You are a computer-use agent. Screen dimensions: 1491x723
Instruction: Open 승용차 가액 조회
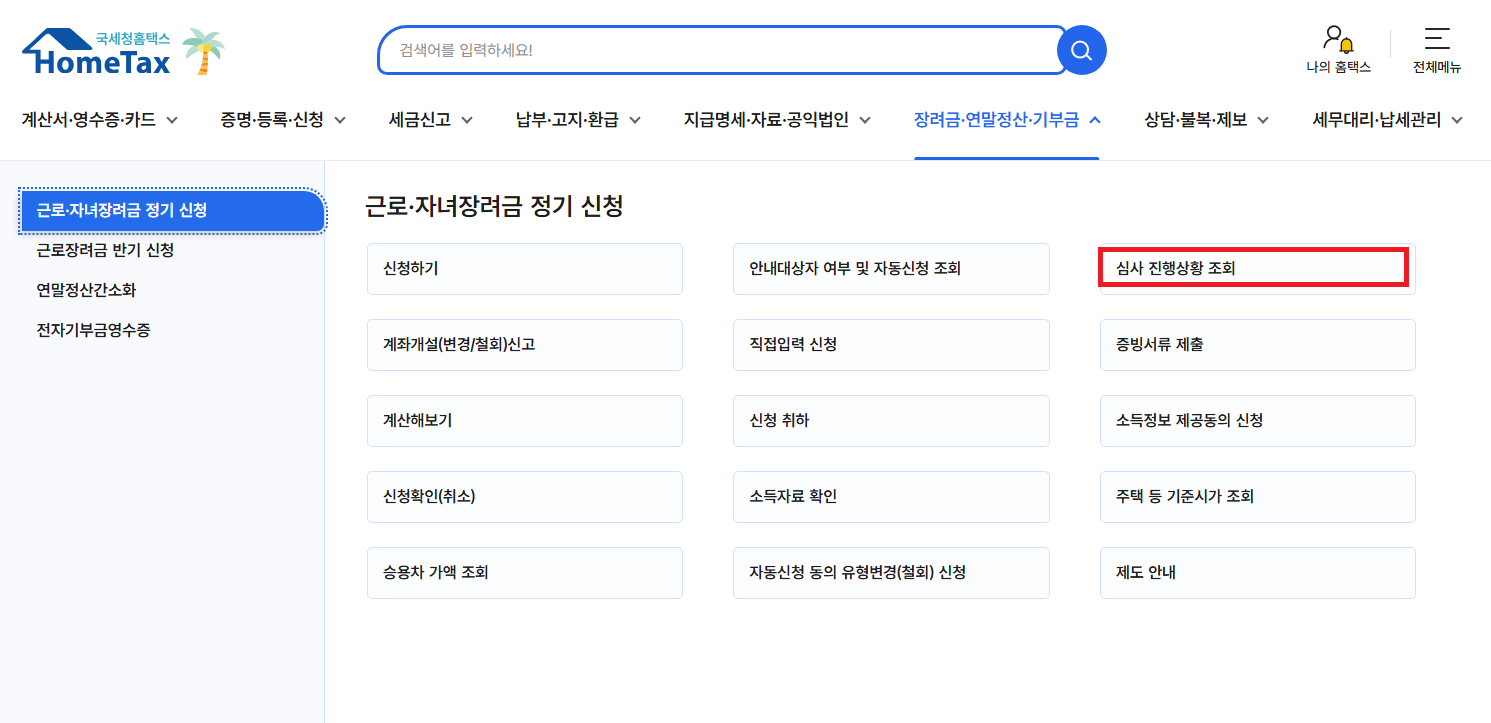(x=525, y=572)
